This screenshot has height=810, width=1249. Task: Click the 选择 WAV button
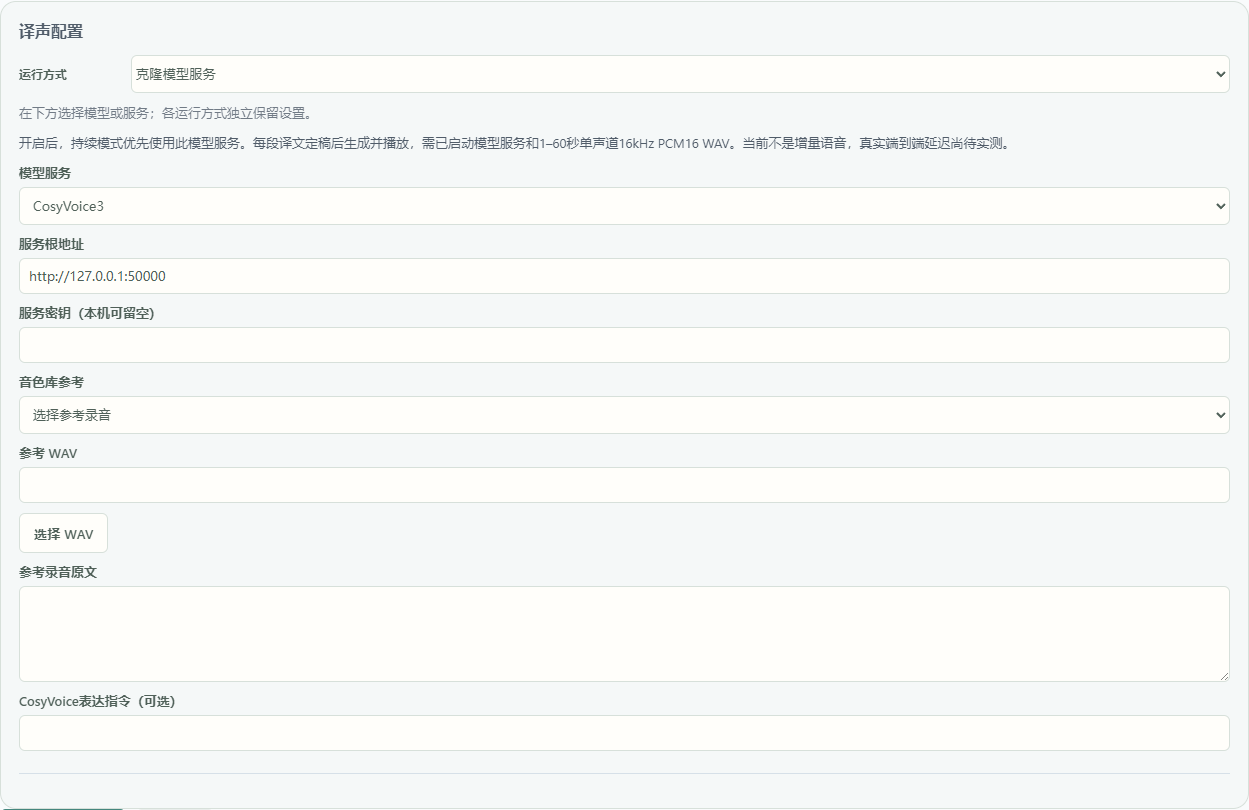(63, 534)
